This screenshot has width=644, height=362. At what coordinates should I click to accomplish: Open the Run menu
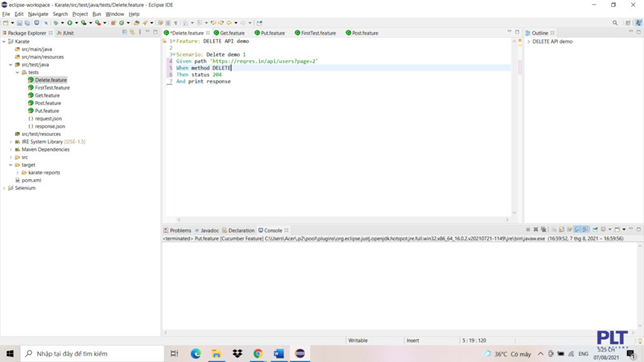(x=97, y=14)
